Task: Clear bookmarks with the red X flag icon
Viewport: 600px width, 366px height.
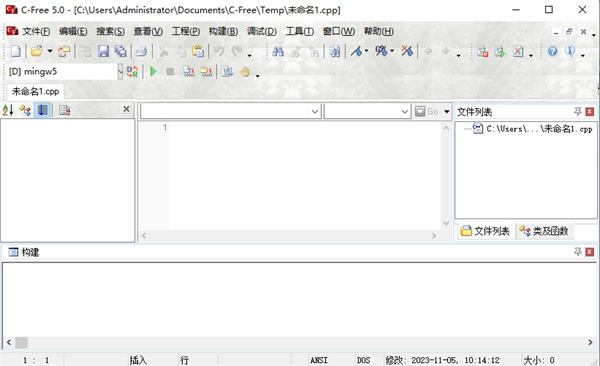Action: 407,51
